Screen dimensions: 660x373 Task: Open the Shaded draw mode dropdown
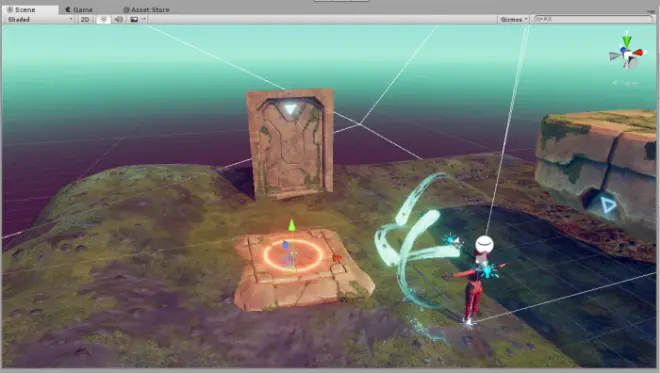point(40,19)
